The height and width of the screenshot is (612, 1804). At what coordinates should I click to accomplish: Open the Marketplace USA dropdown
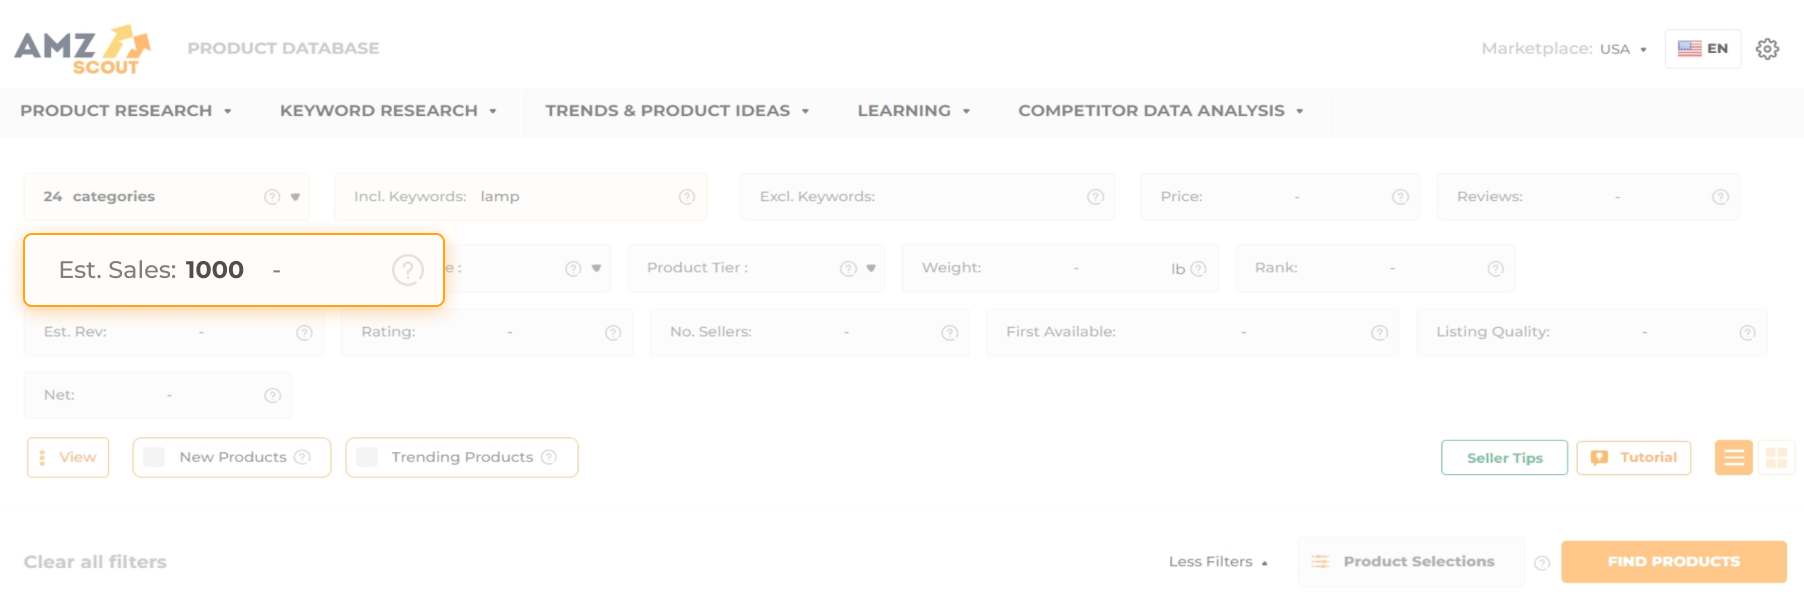point(1622,49)
